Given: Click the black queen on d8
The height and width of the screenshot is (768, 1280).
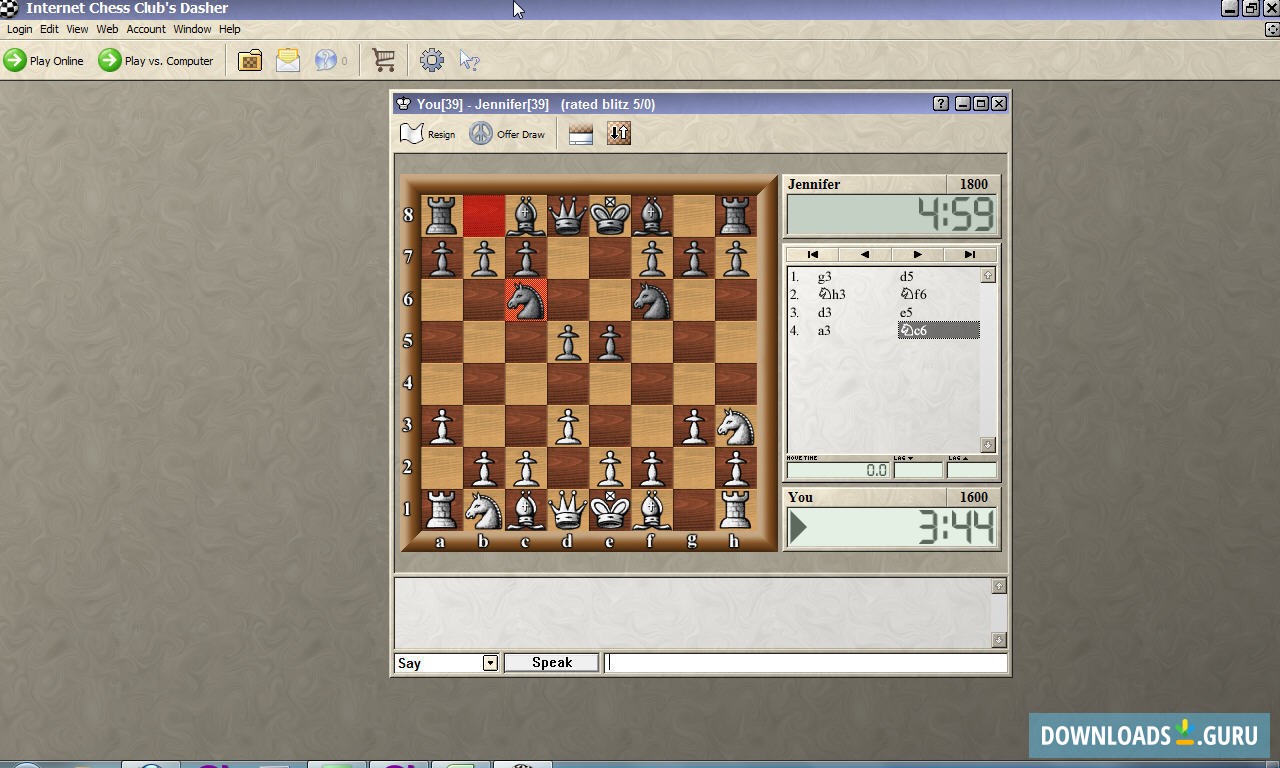Looking at the screenshot, I should (x=567, y=216).
